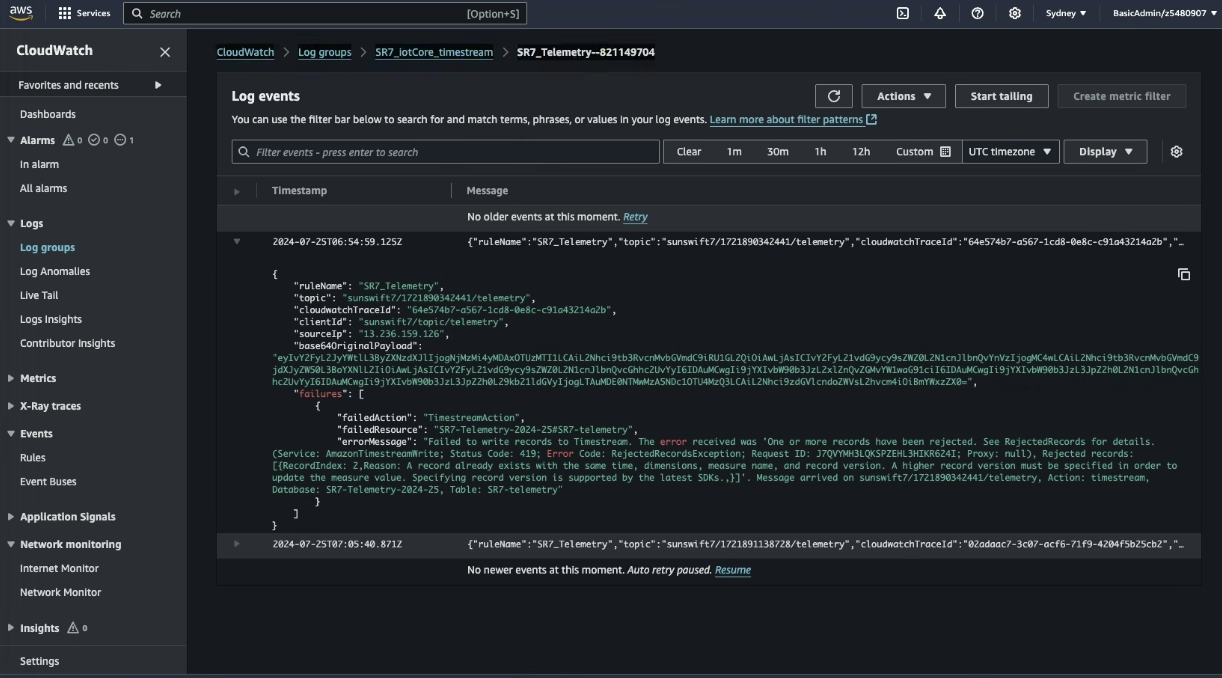The width and height of the screenshot is (1222, 678).
Task: Expand the Insights section
Action: [x=11, y=628]
